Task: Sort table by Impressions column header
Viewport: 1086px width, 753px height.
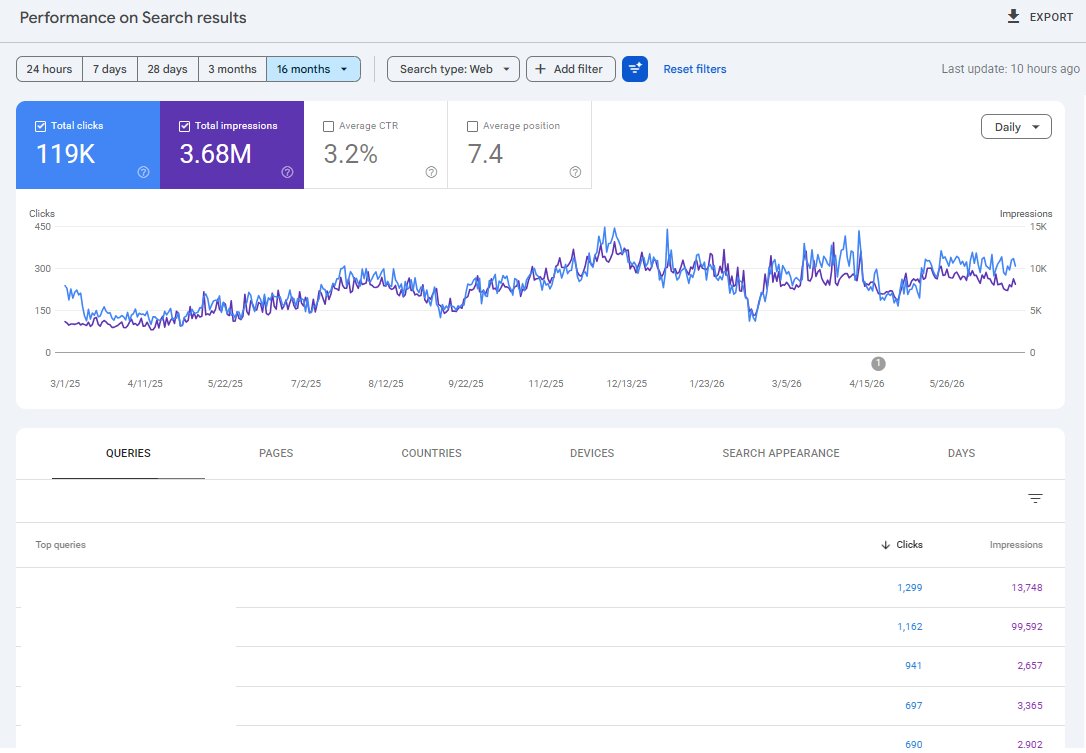Action: pos(1015,545)
